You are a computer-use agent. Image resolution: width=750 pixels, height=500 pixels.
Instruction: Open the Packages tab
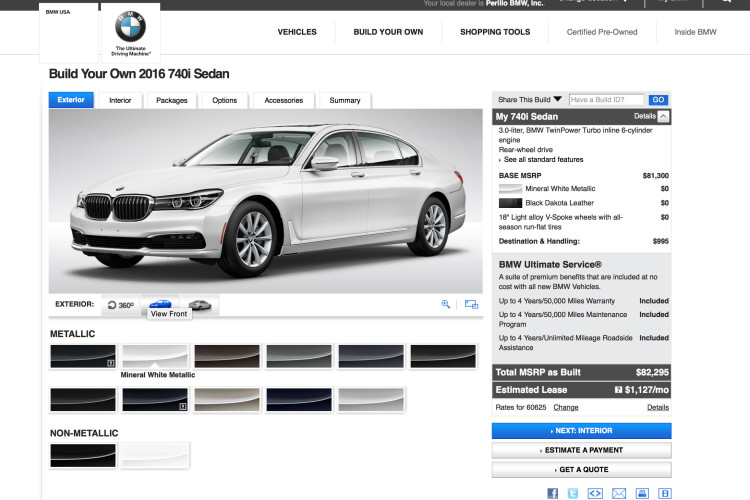click(x=172, y=100)
